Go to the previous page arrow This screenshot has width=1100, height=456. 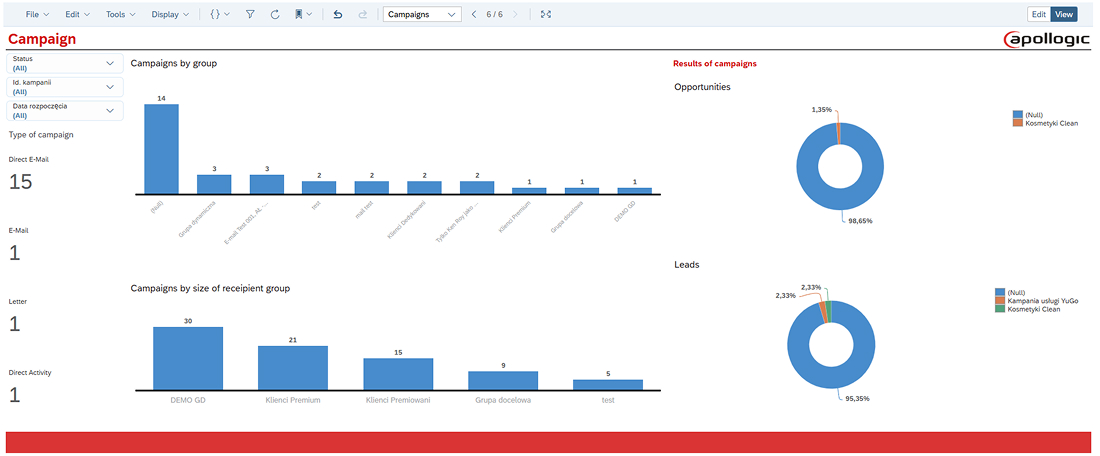point(474,15)
